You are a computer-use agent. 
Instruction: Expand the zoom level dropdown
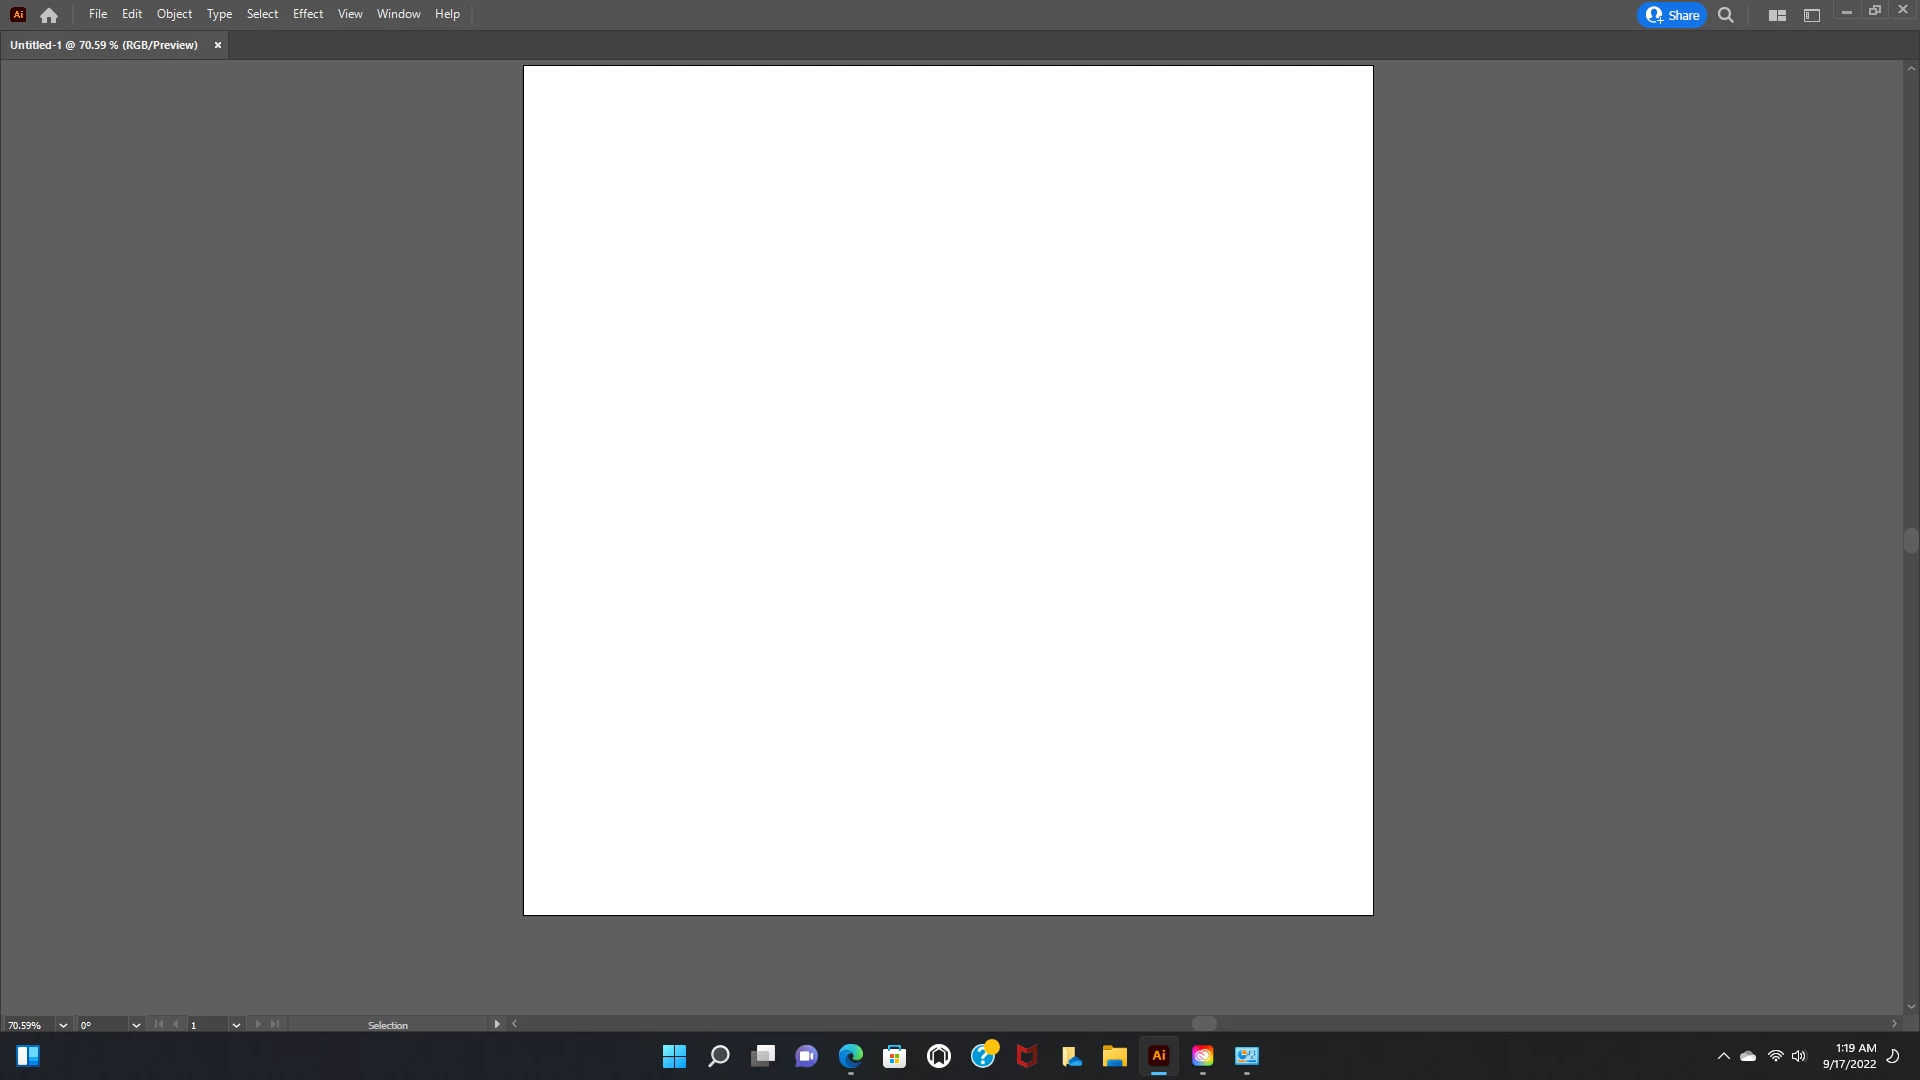tap(63, 1025)
